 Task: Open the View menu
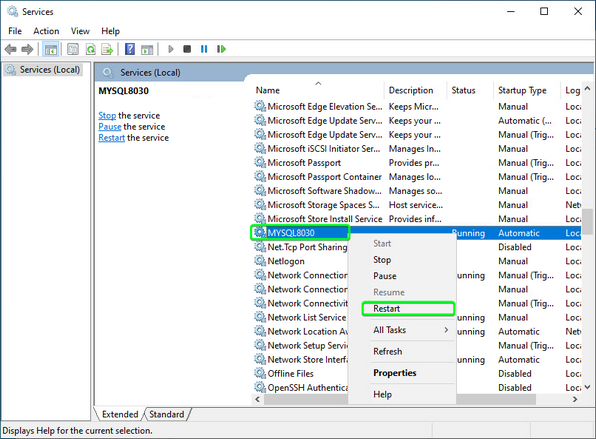pyautogui.click(x=80, y=31)
